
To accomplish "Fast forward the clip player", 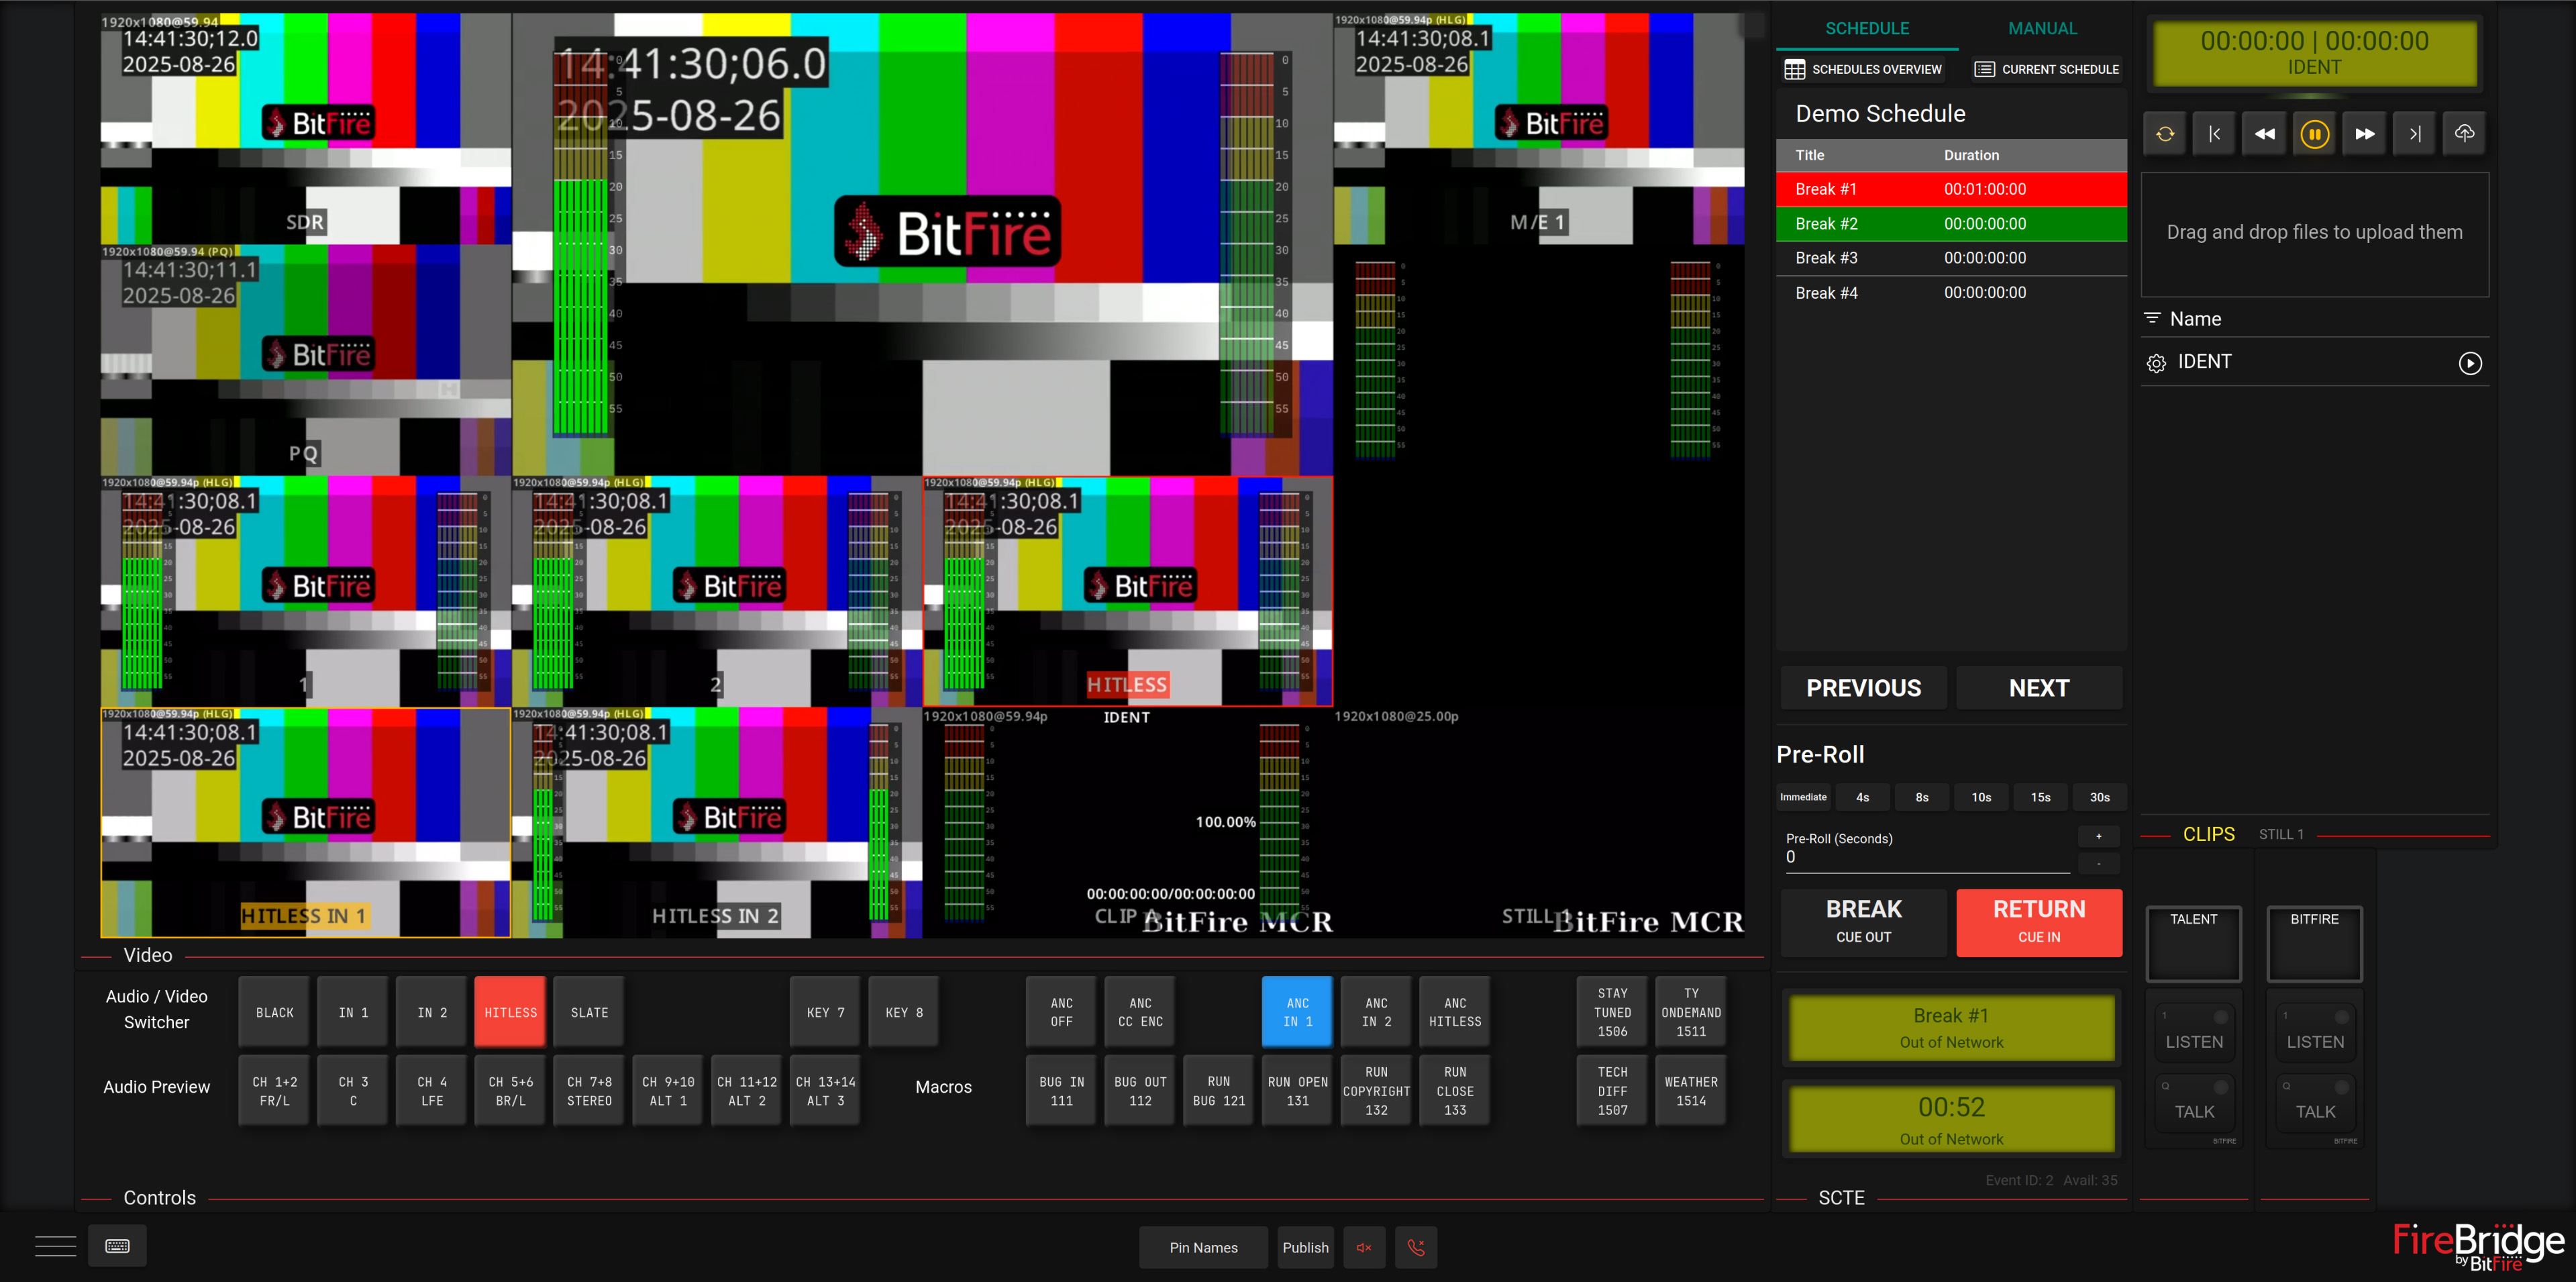I will 2365,134.
